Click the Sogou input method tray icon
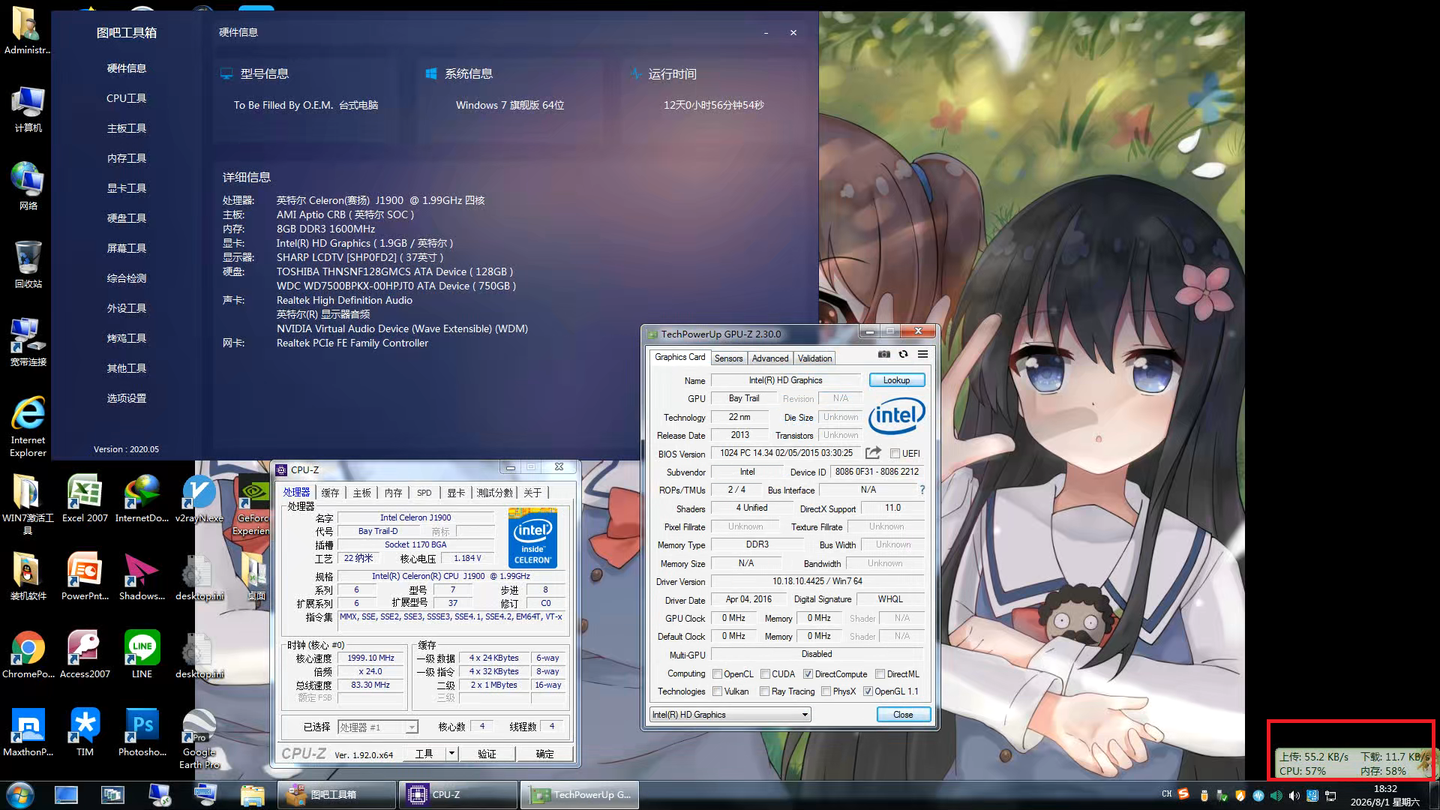This screenshot has width=1440, height=810. click(x=1185, y=795)
